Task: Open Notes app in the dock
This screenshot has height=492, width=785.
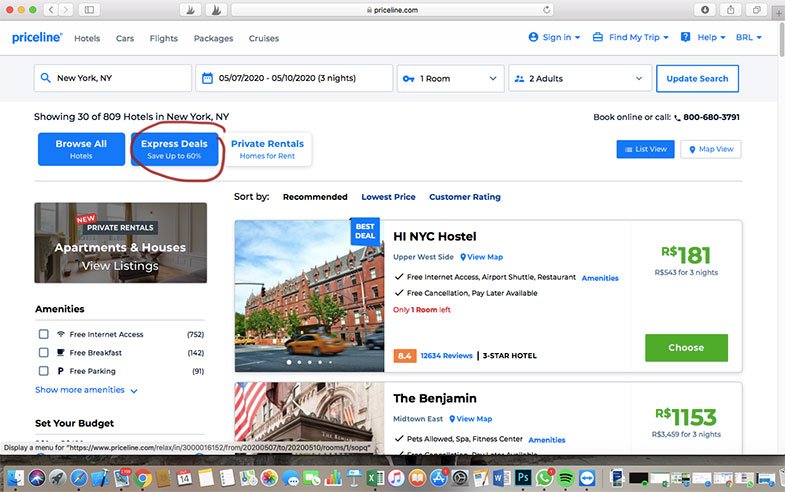Action: pyautogui.click(x=206, y=478)
